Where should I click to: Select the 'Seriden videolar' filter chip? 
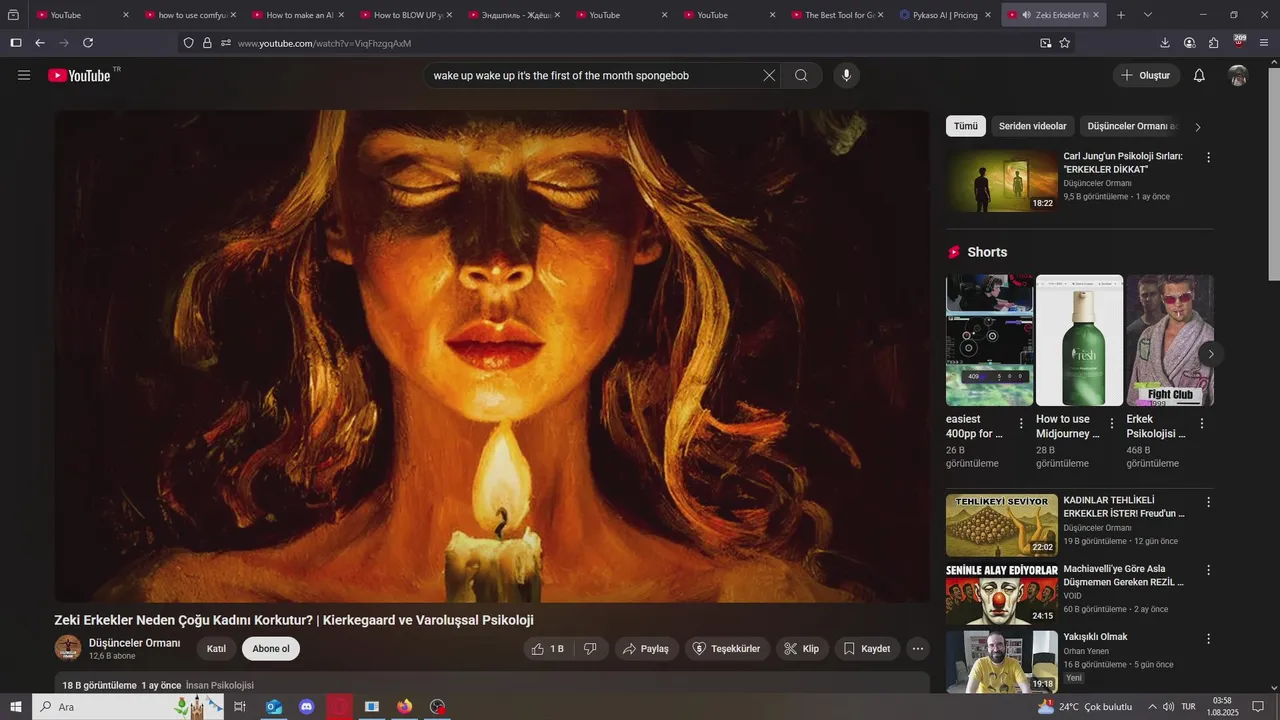1033,126
